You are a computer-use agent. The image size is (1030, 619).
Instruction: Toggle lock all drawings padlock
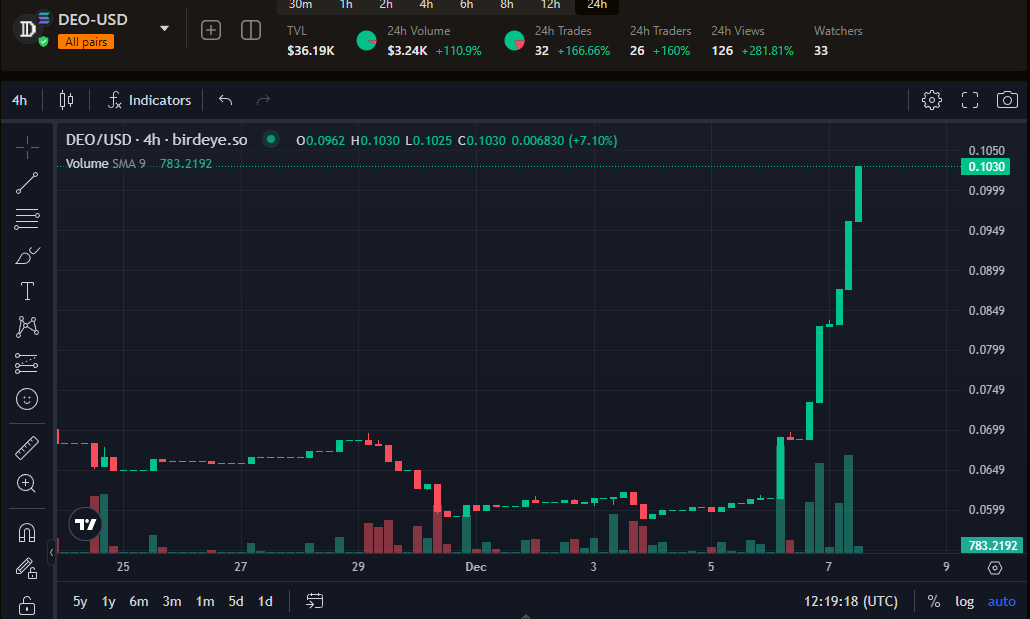click(27, 605)
